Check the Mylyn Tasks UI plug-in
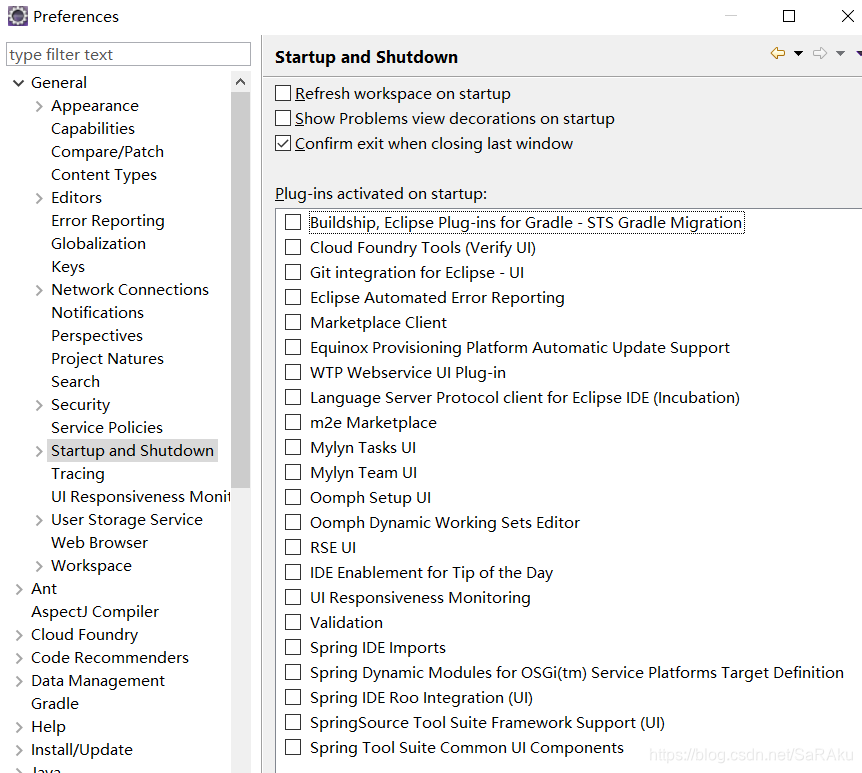The width and height of the screenshot is (862, 773). tap(293, 448)
